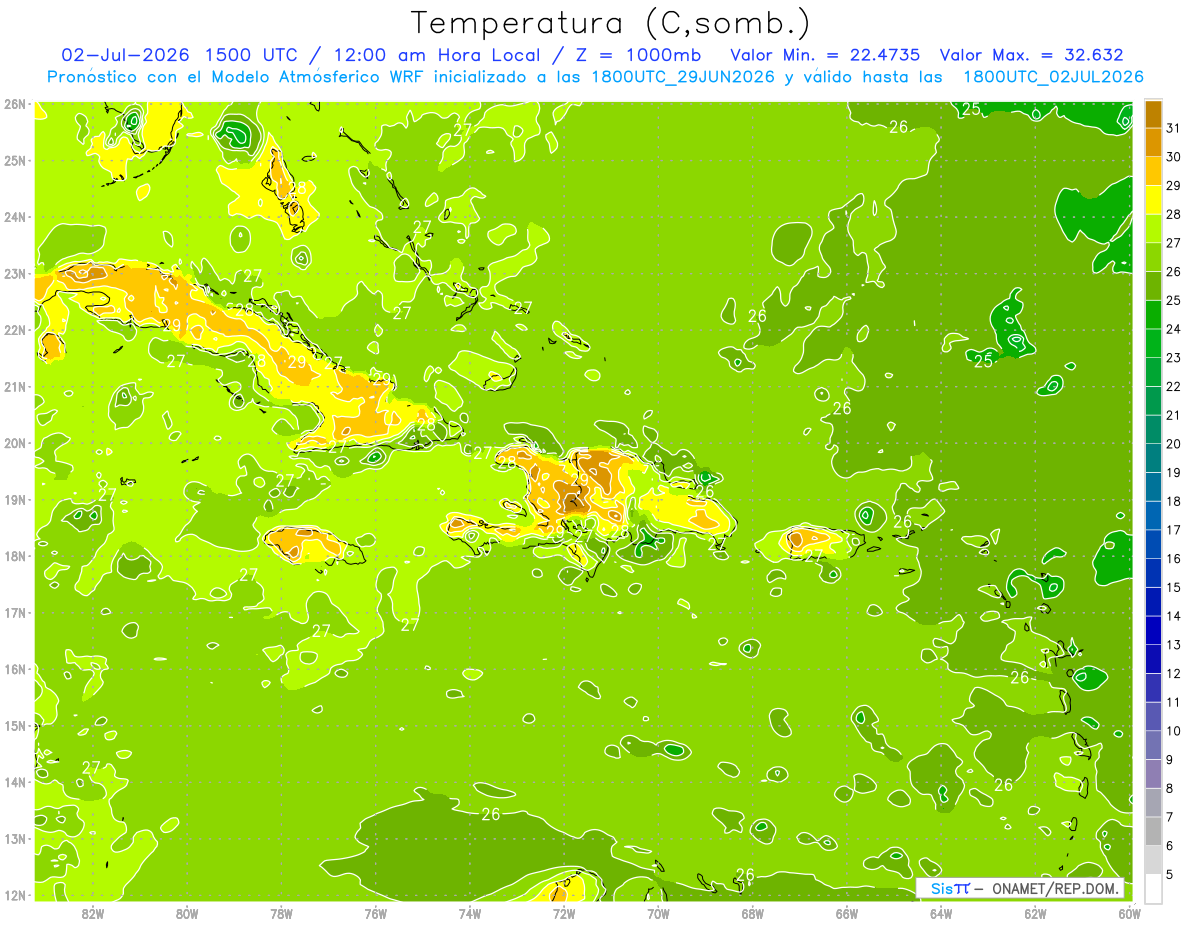The width and height of the screenshot is (1200, 927).
Task: Click the 24N latitude label
Action: pyautogui.click(x=15, y=217)
